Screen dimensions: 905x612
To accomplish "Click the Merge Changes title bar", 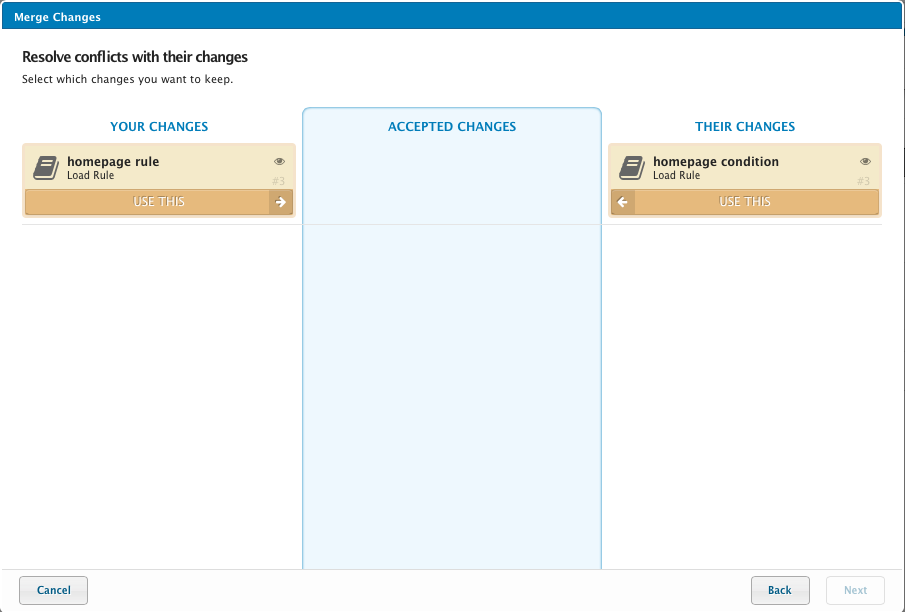I will (x=452, y=17).
